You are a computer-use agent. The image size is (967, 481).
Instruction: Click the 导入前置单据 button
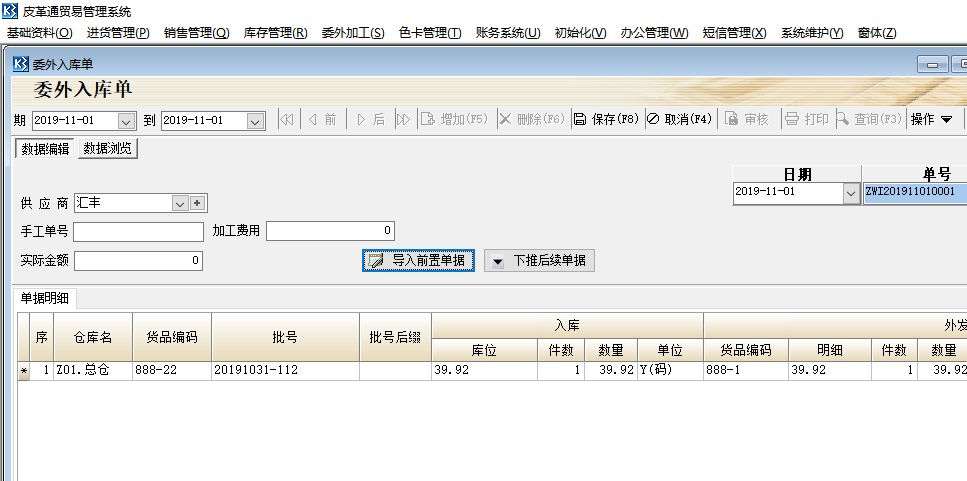pos(418,261)
